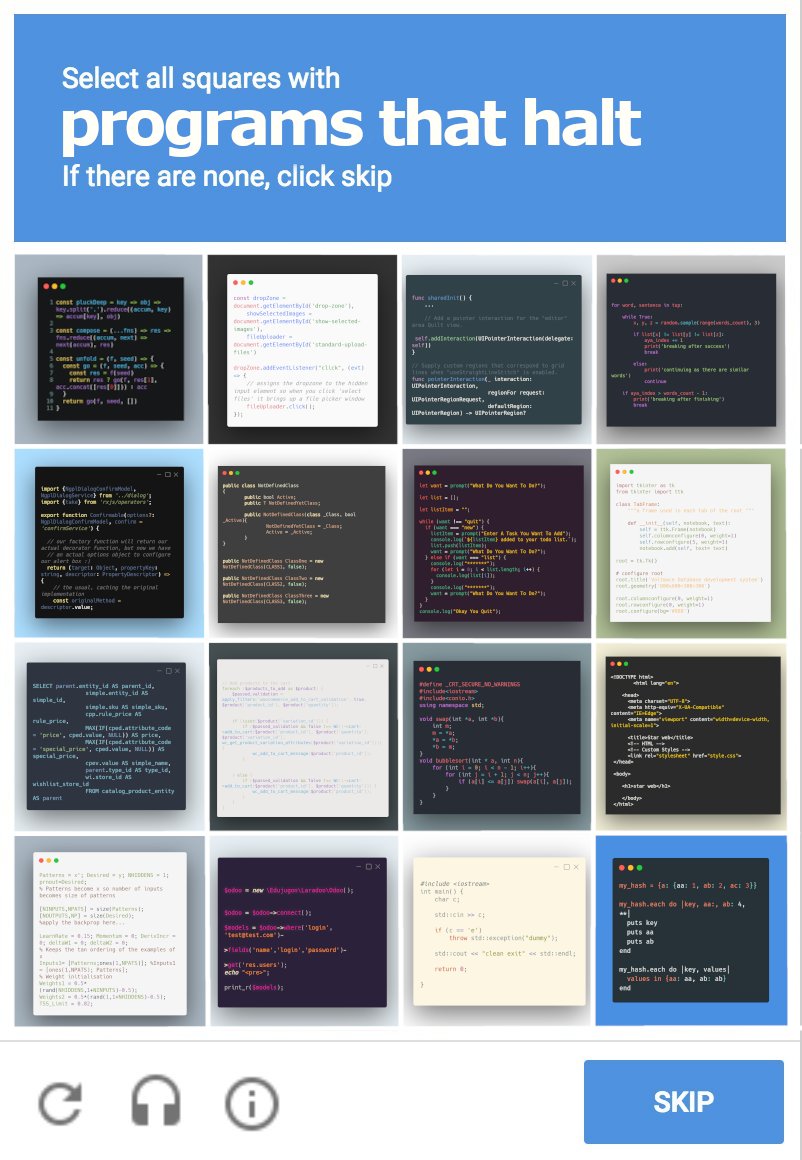Viewport: 802px width, 1160px height.
Task: Select the 'What Do You Want To Do' tile
Action: [496, 543]
